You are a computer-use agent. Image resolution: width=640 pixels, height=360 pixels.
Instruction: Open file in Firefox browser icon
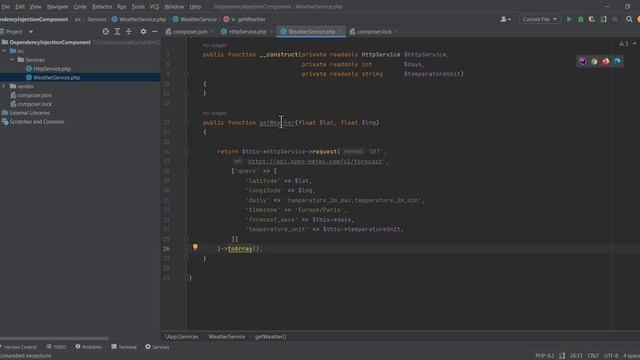pos(605,61)
